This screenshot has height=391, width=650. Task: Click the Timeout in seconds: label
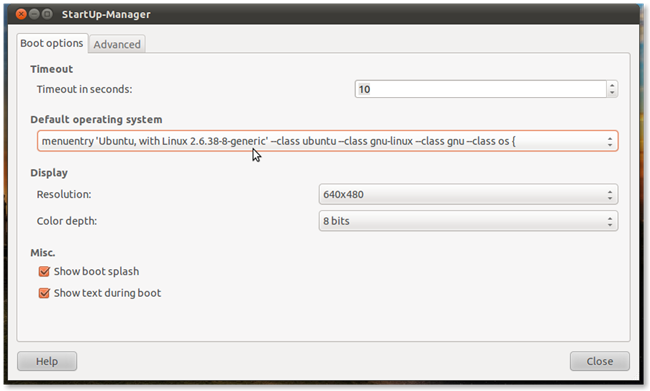85,89
